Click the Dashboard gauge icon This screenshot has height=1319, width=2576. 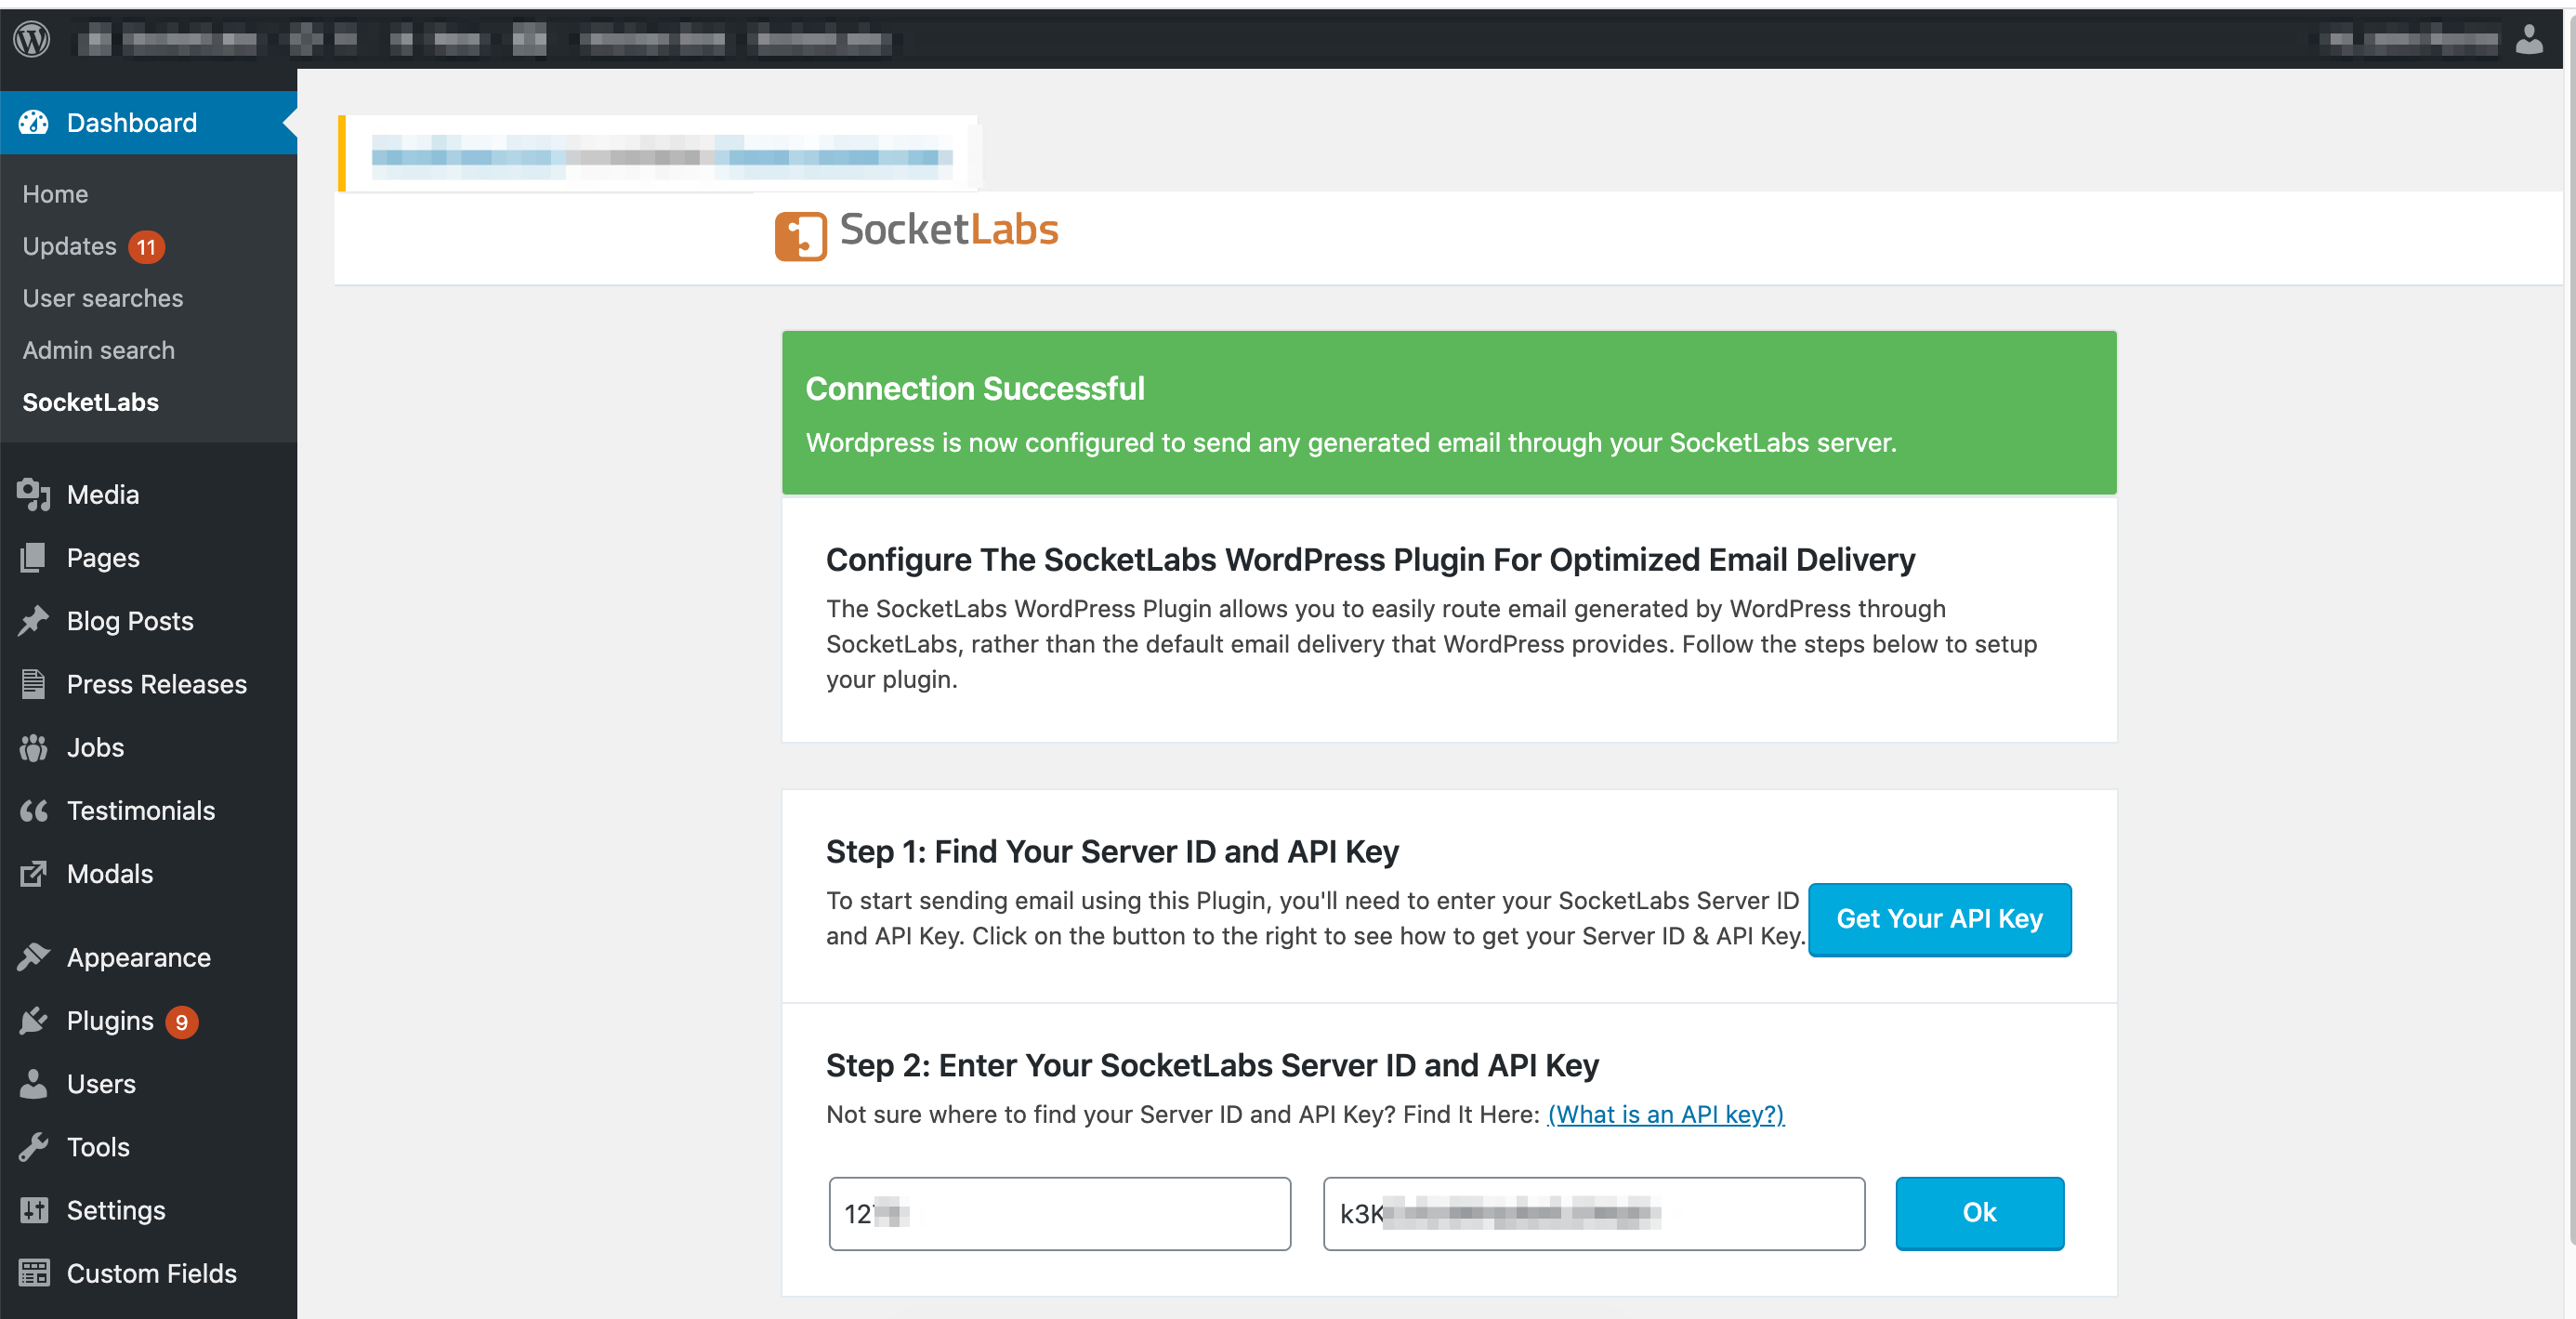click(x=33, y=123)
